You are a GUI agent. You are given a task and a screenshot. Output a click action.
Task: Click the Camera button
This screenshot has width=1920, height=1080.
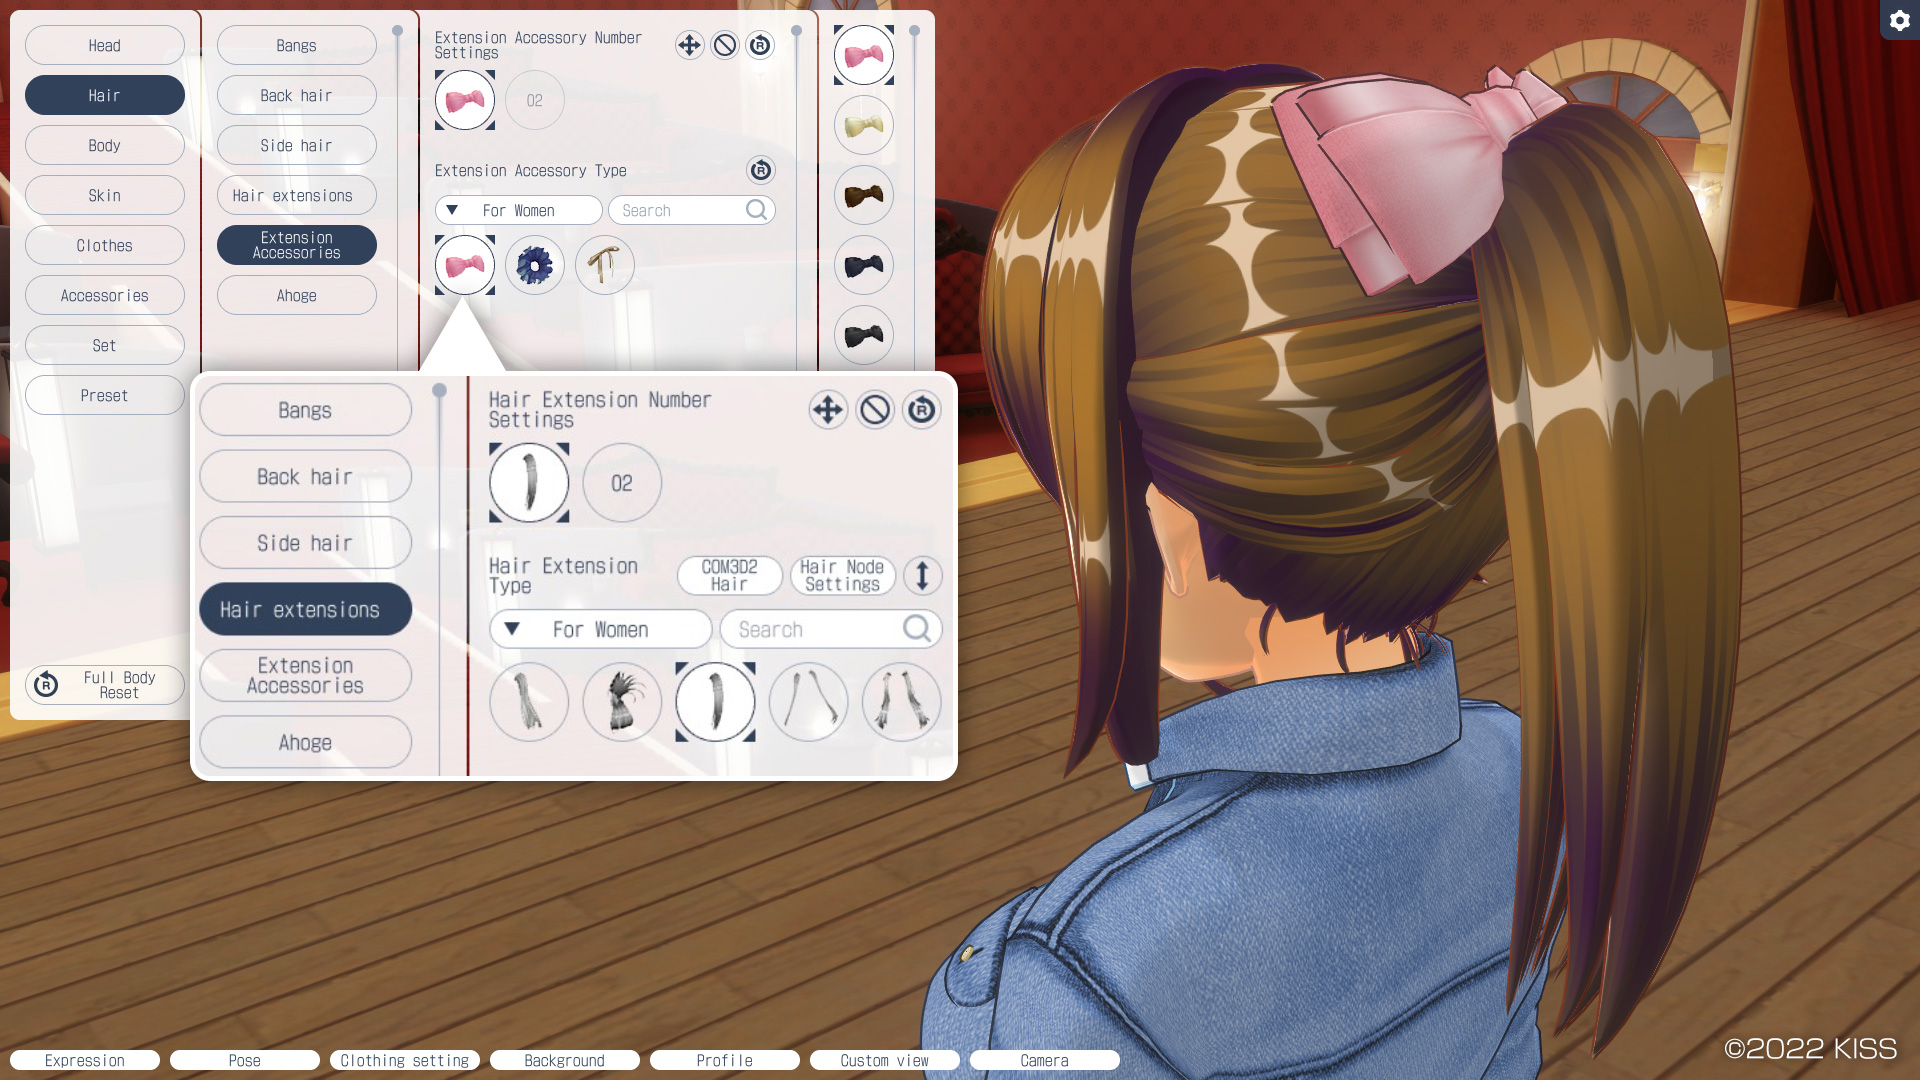point(1044,1060)
